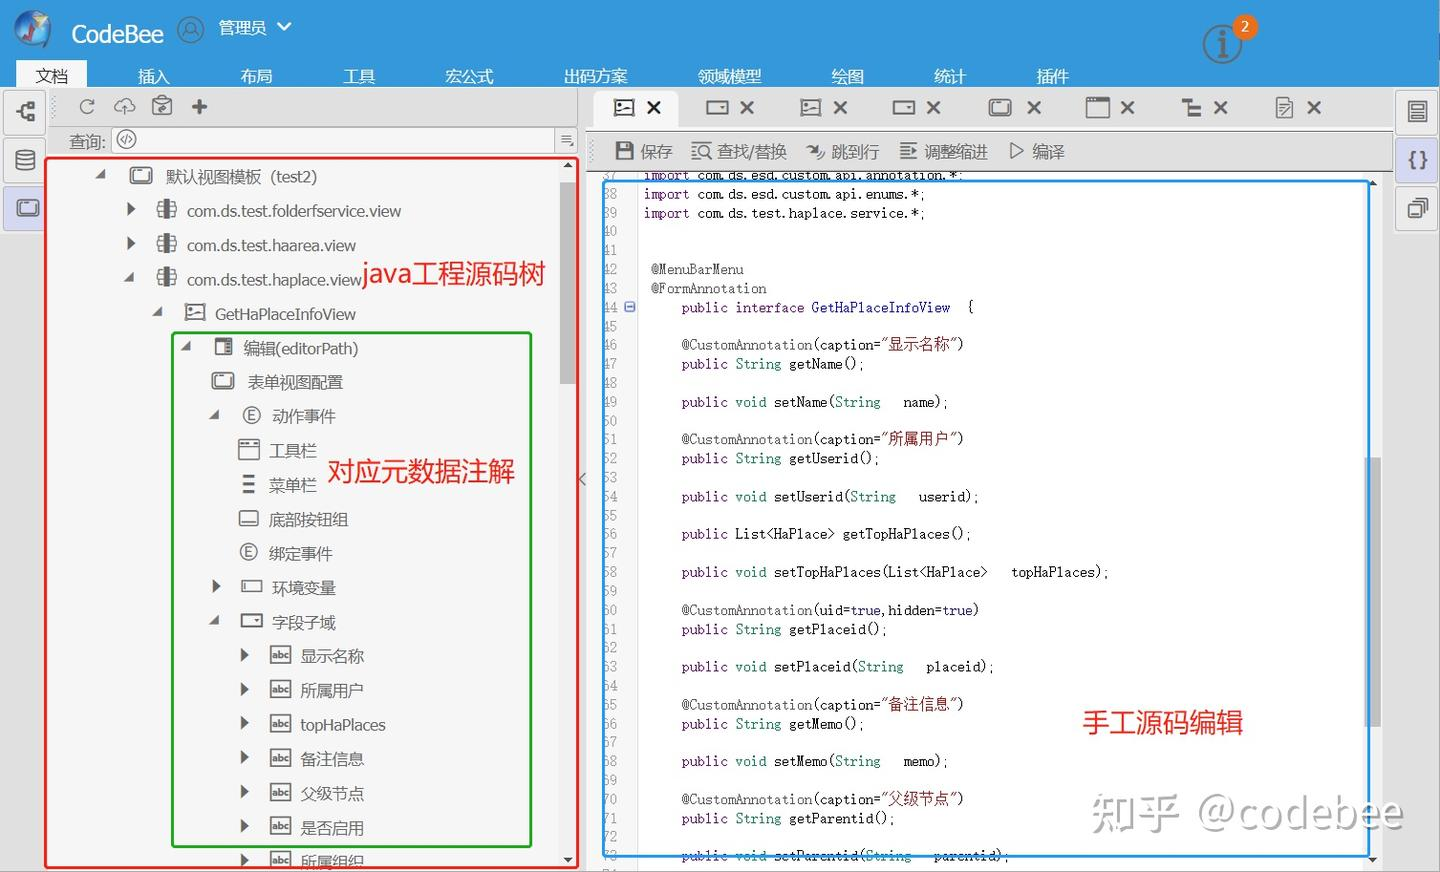The height and width of the screenshot is (872, 1440).
Task: Click the 编译 compile button
Action: tap(1038, 151)
